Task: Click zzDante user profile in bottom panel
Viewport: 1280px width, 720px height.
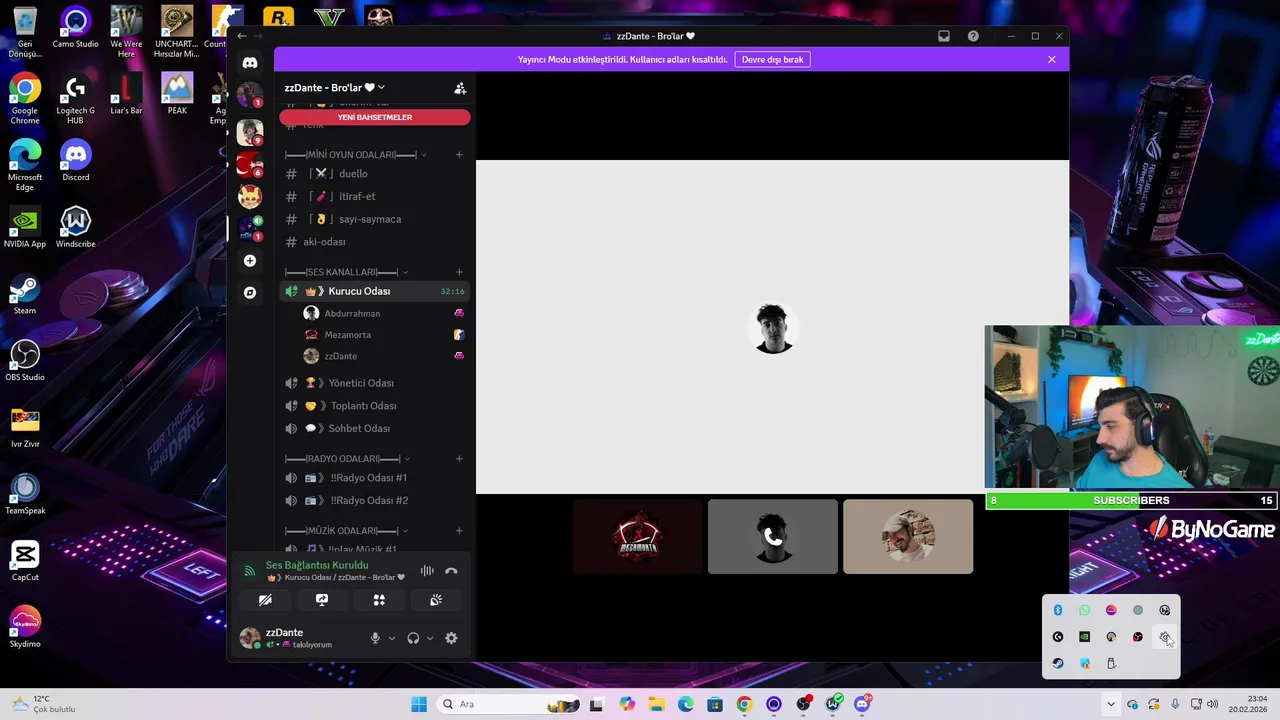Action: point(300,638)
